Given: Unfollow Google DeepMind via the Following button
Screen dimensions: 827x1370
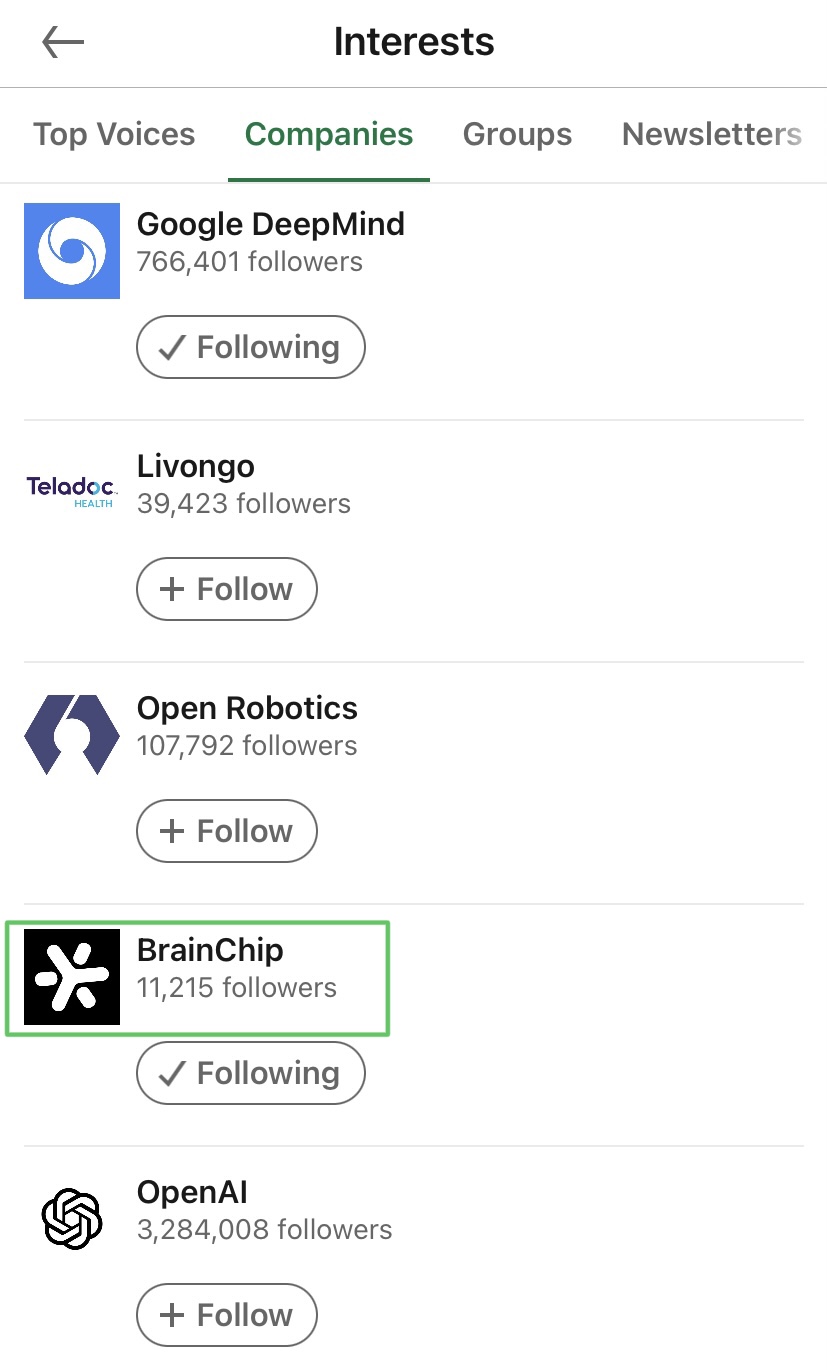Looking at the screenshot, I should 251,347.
